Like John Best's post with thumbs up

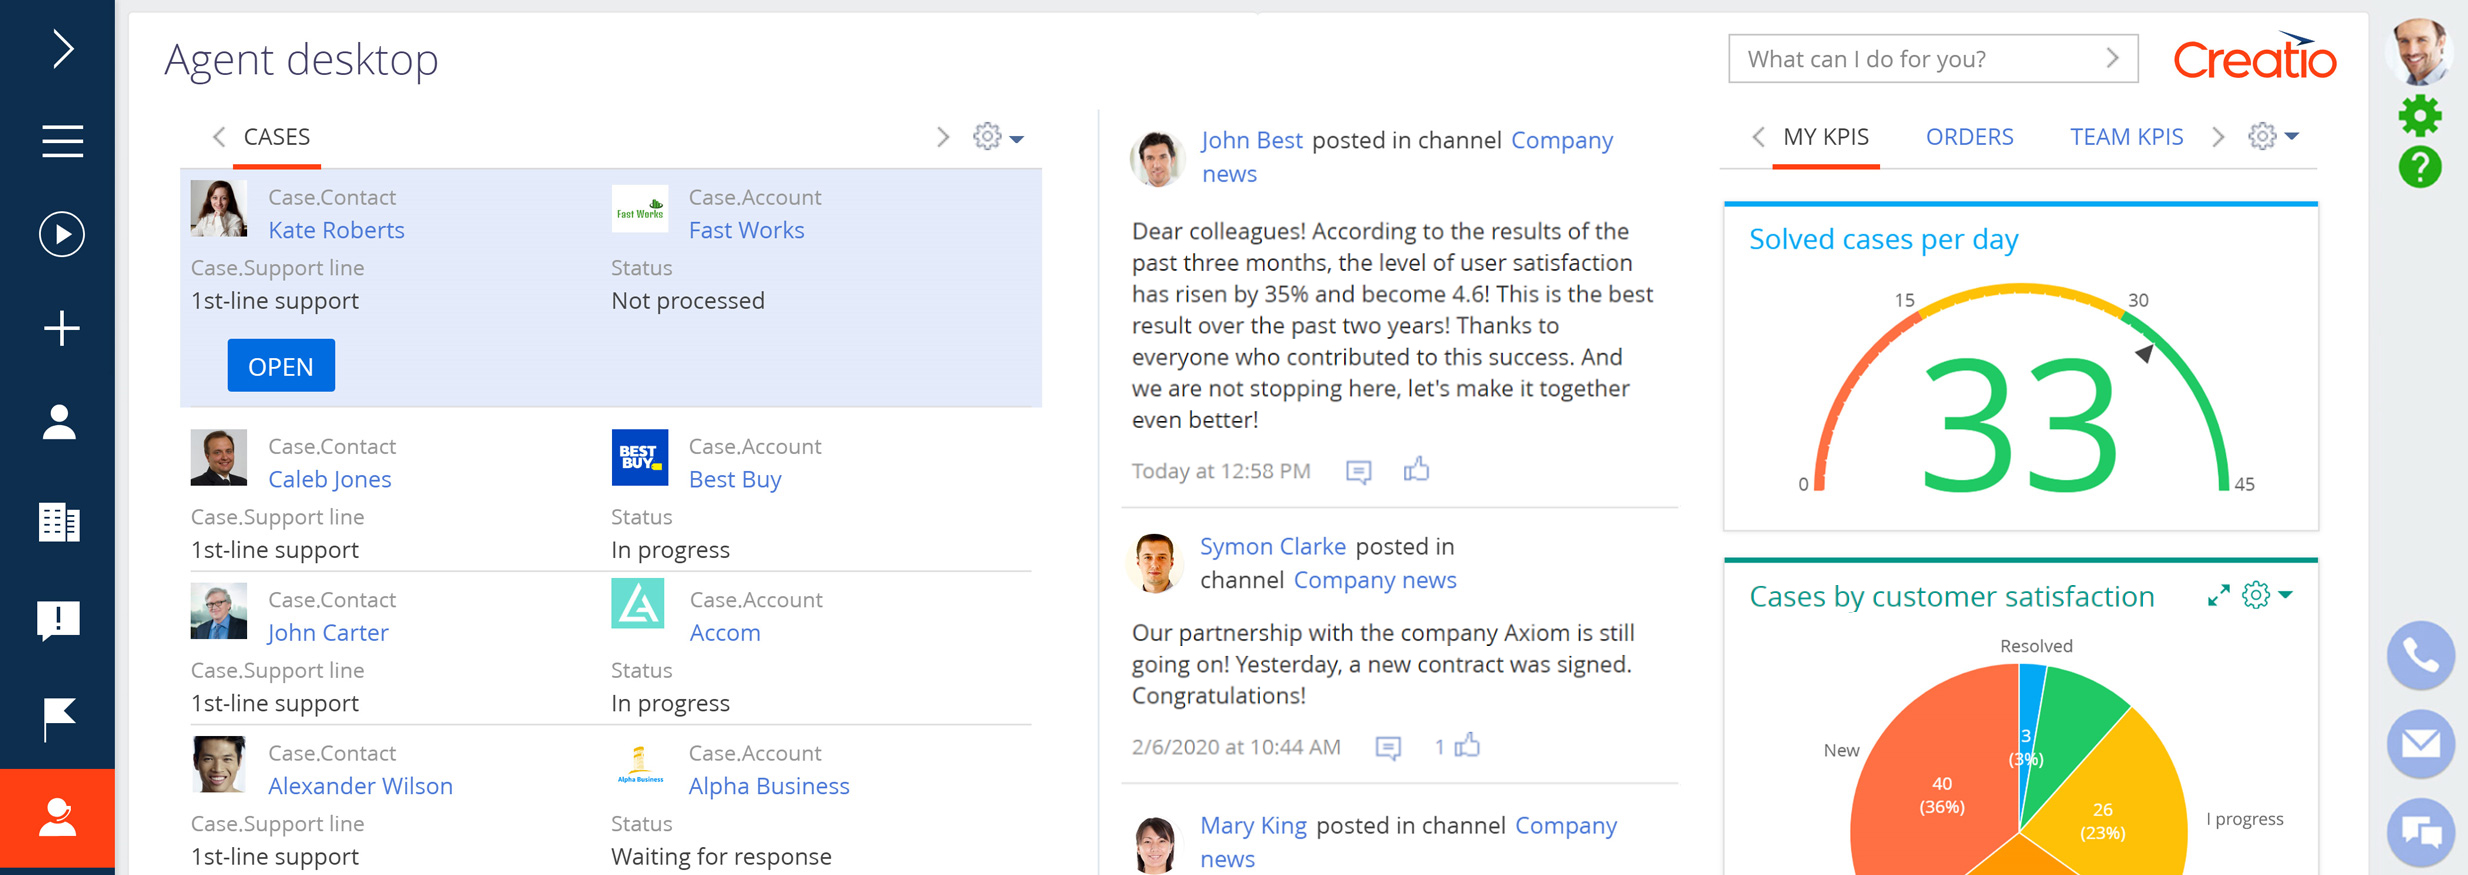[1416, 470]
